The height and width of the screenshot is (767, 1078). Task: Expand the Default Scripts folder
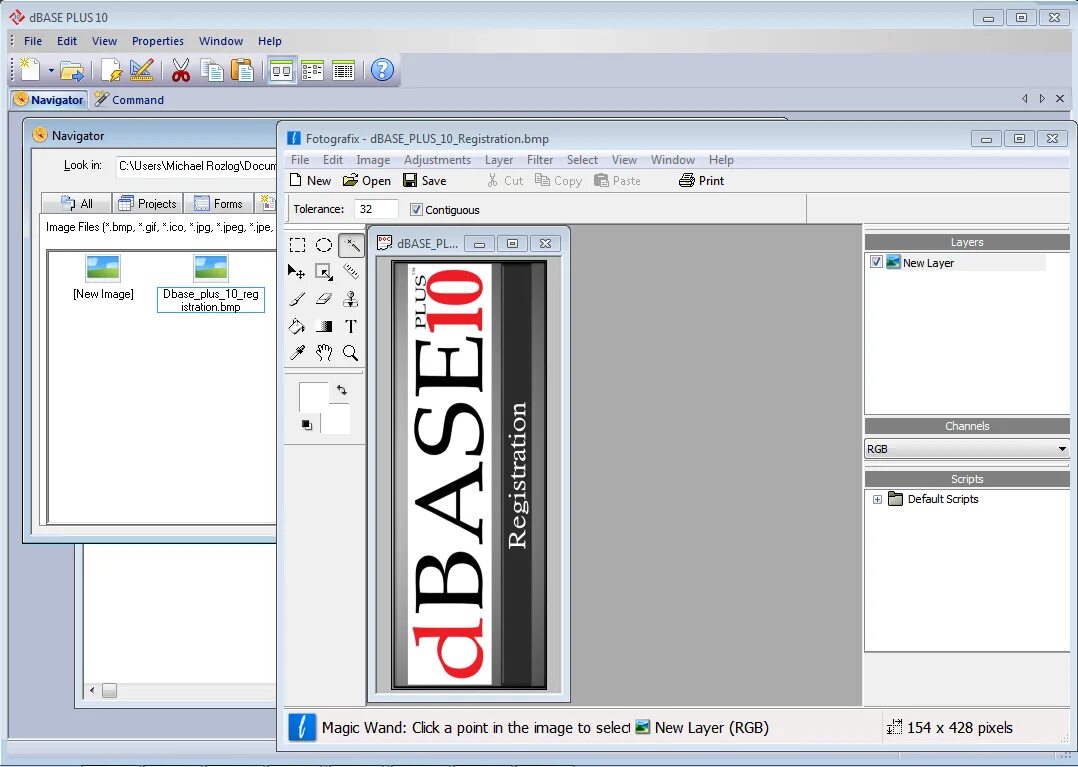click(877, 500)
